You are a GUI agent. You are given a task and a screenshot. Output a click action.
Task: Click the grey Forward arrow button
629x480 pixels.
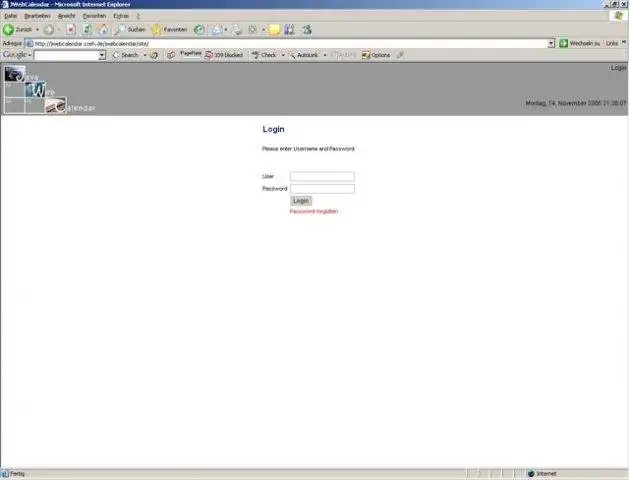point(49,30)
